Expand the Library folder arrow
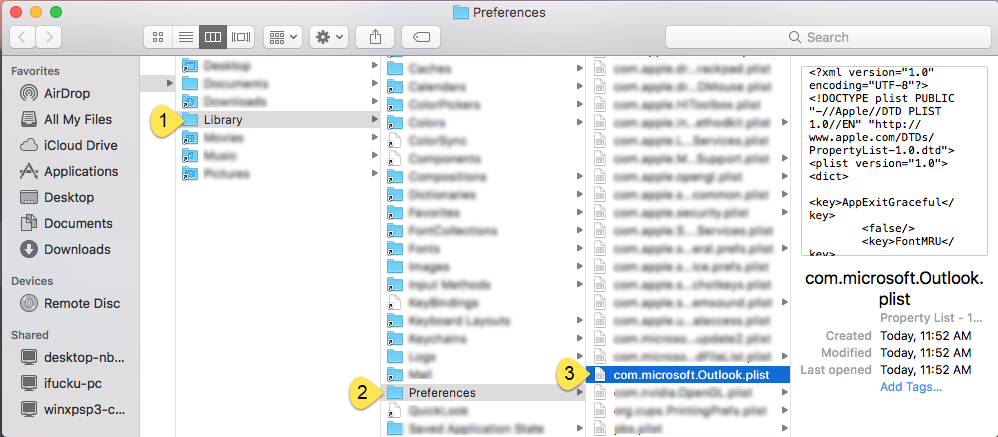The image size is (998, 437). 374,120
